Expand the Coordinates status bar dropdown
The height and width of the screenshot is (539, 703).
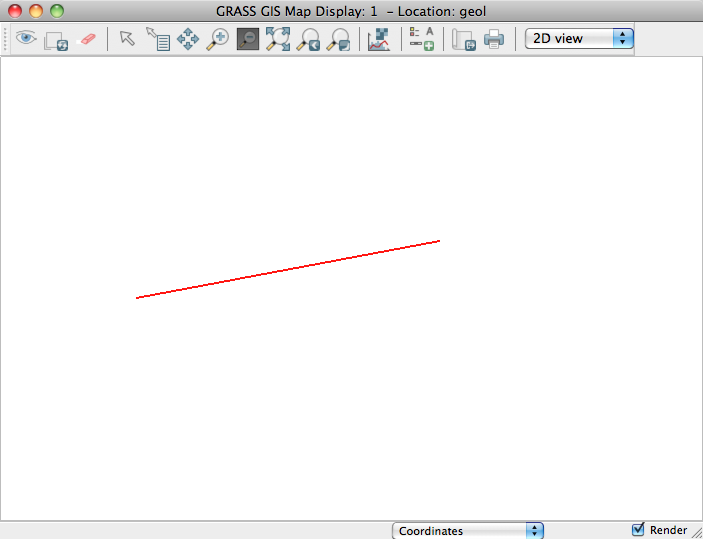coord(467,531)
